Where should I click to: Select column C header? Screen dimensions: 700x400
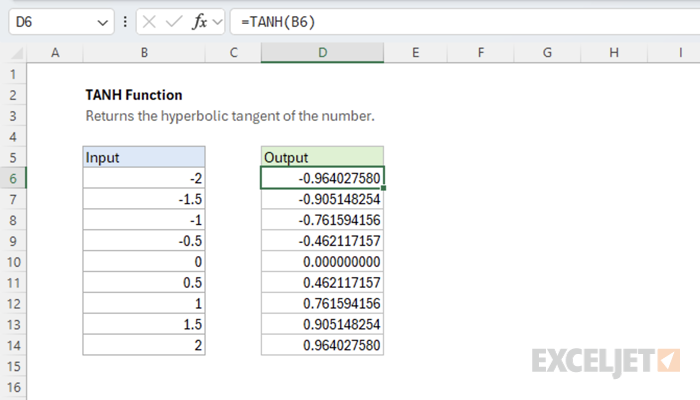tap(233, 53)
